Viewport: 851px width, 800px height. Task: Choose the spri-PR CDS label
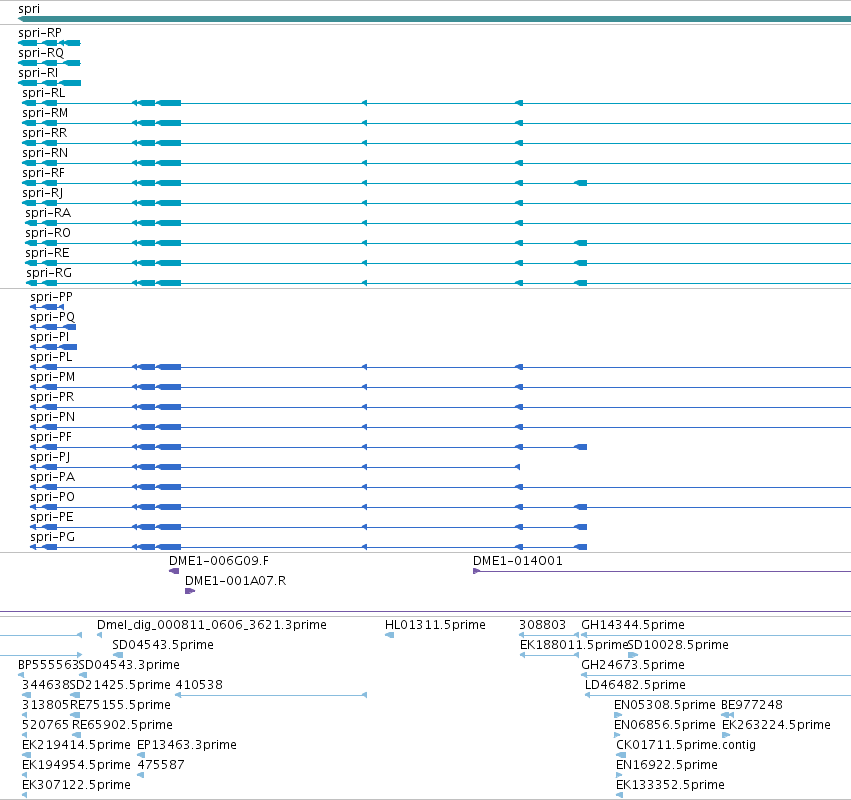point(52,397)
